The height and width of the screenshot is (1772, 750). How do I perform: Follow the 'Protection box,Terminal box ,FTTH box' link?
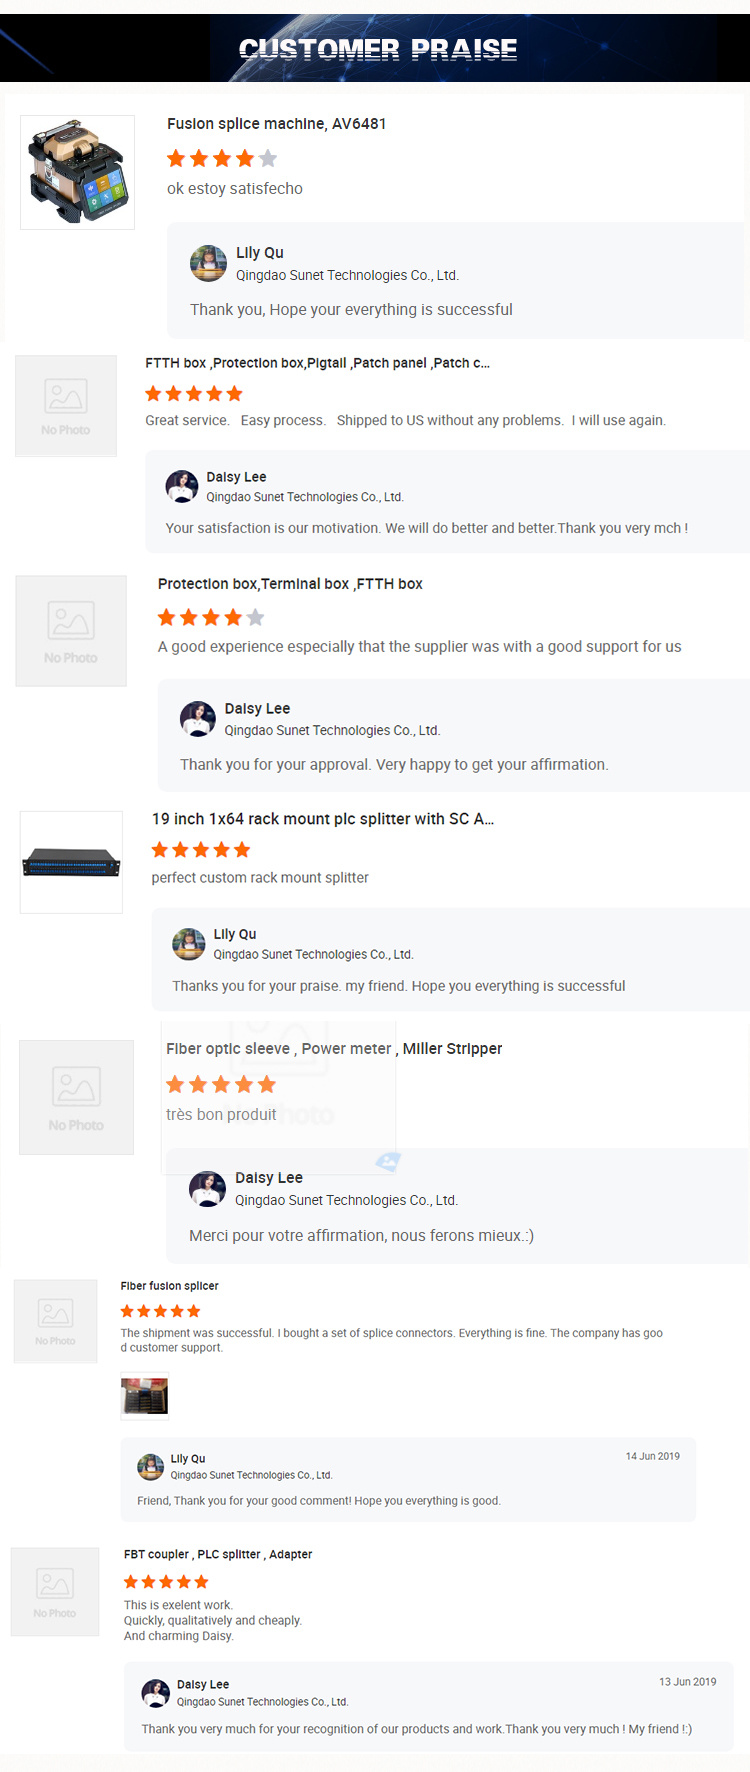pyautogui.click(x=290, y=584)
